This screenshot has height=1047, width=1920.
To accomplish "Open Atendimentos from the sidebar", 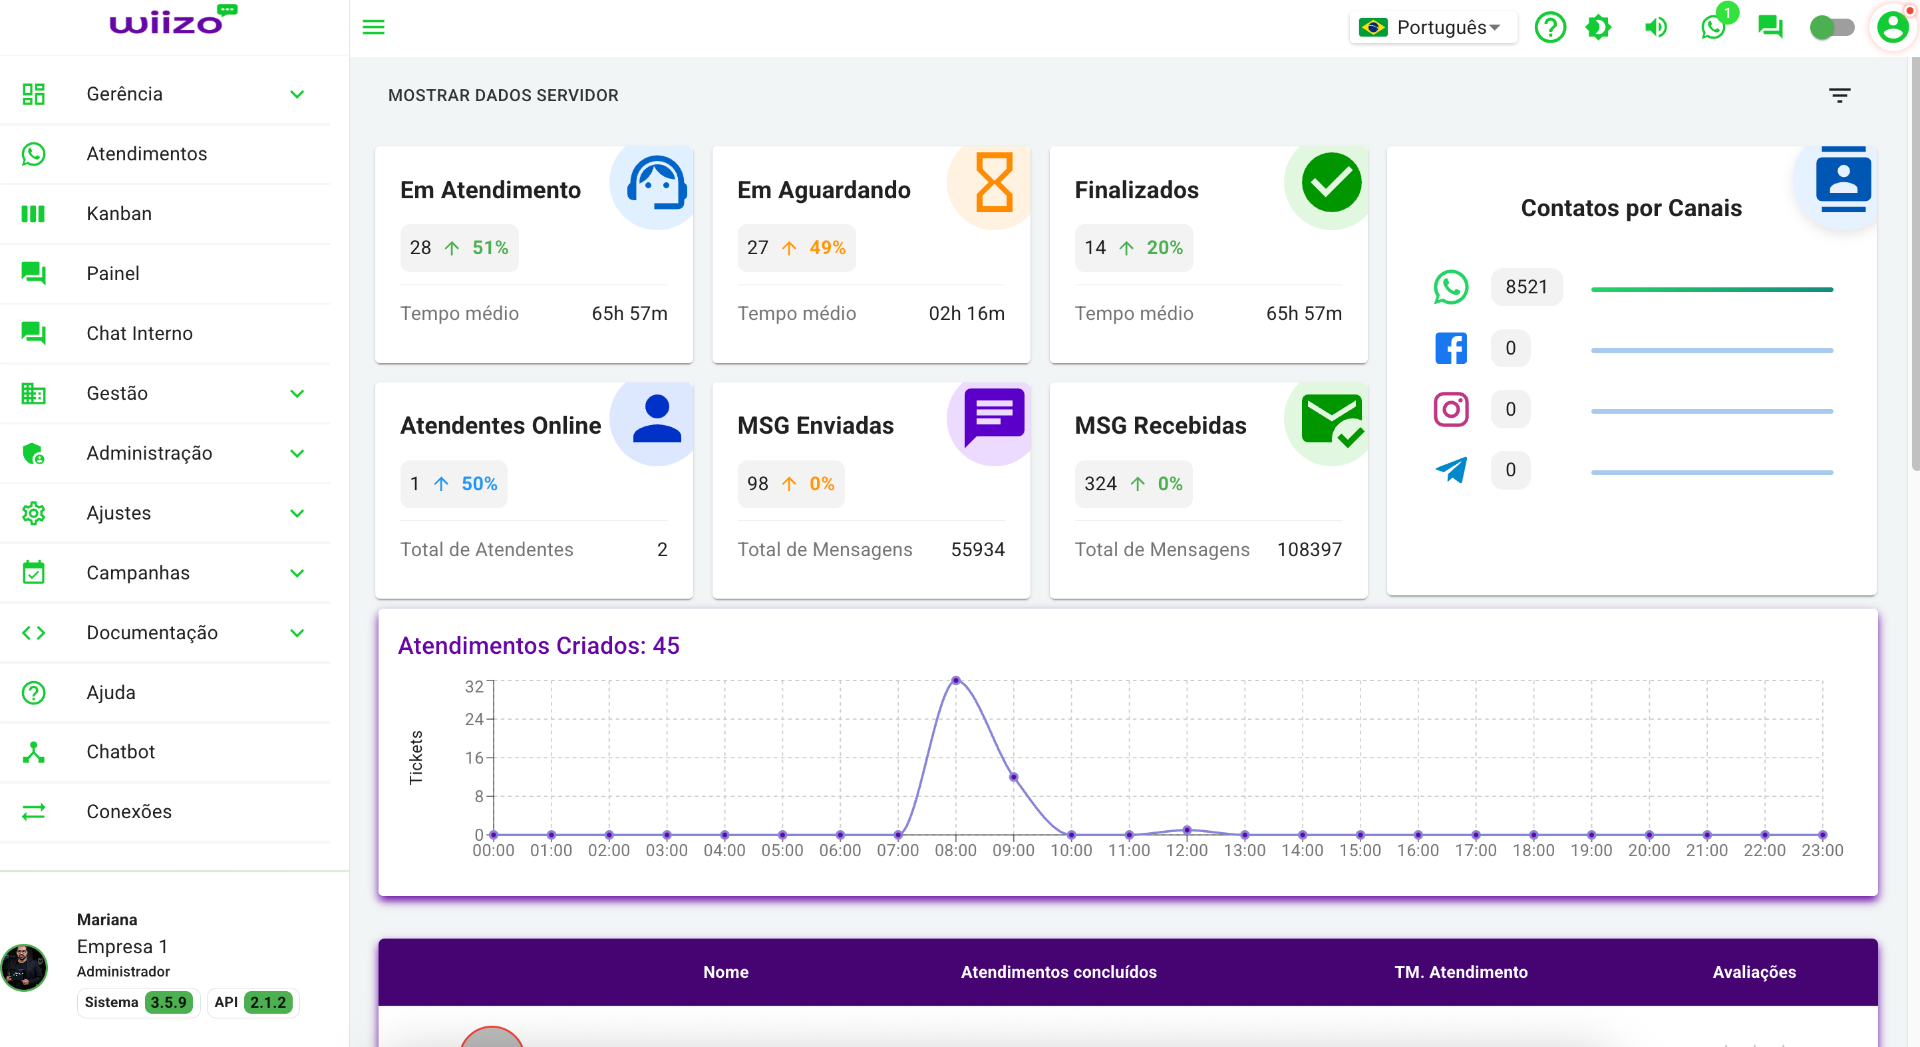I will (147, 154).
